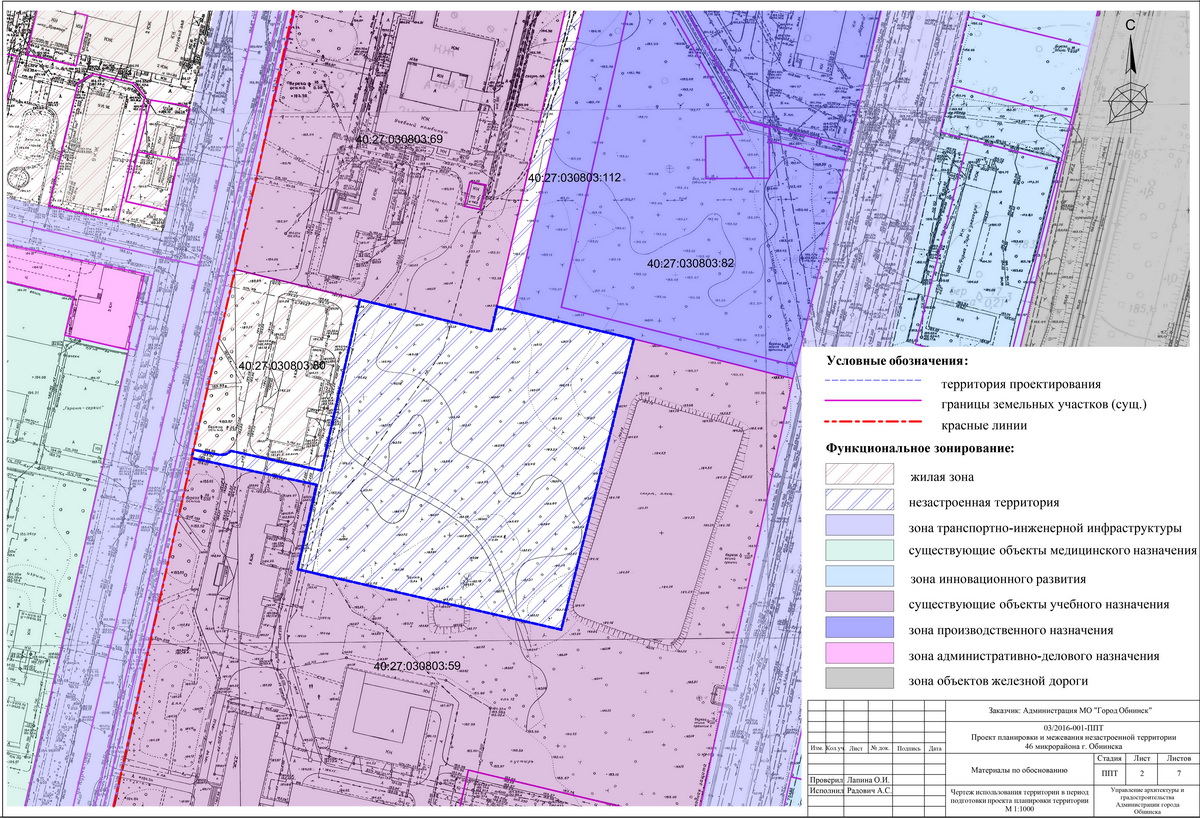Choose the pink административно-делового назначения swatch
The height and width of the screenshot is (818, 1200).
pos(858,657)
